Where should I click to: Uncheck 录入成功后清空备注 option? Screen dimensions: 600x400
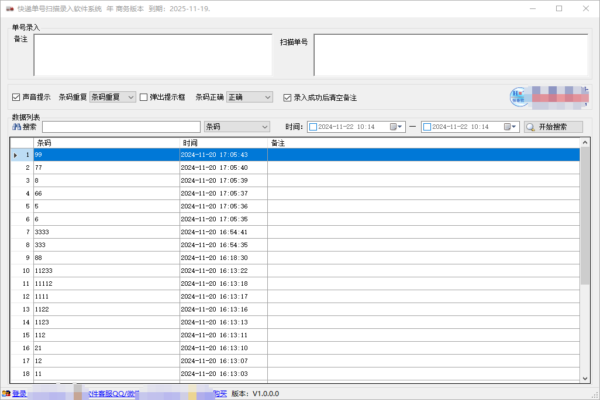point(286,97)
